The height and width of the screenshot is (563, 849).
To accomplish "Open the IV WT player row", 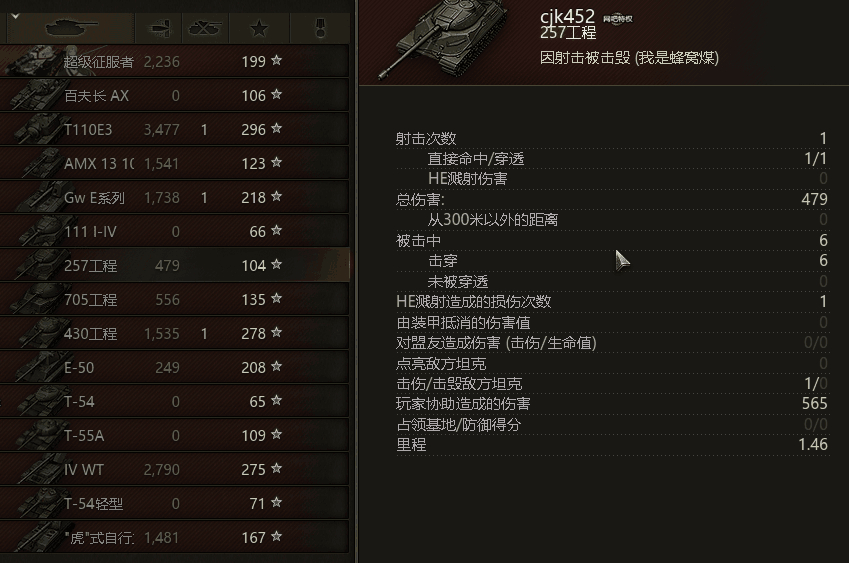I will (174, 469).
